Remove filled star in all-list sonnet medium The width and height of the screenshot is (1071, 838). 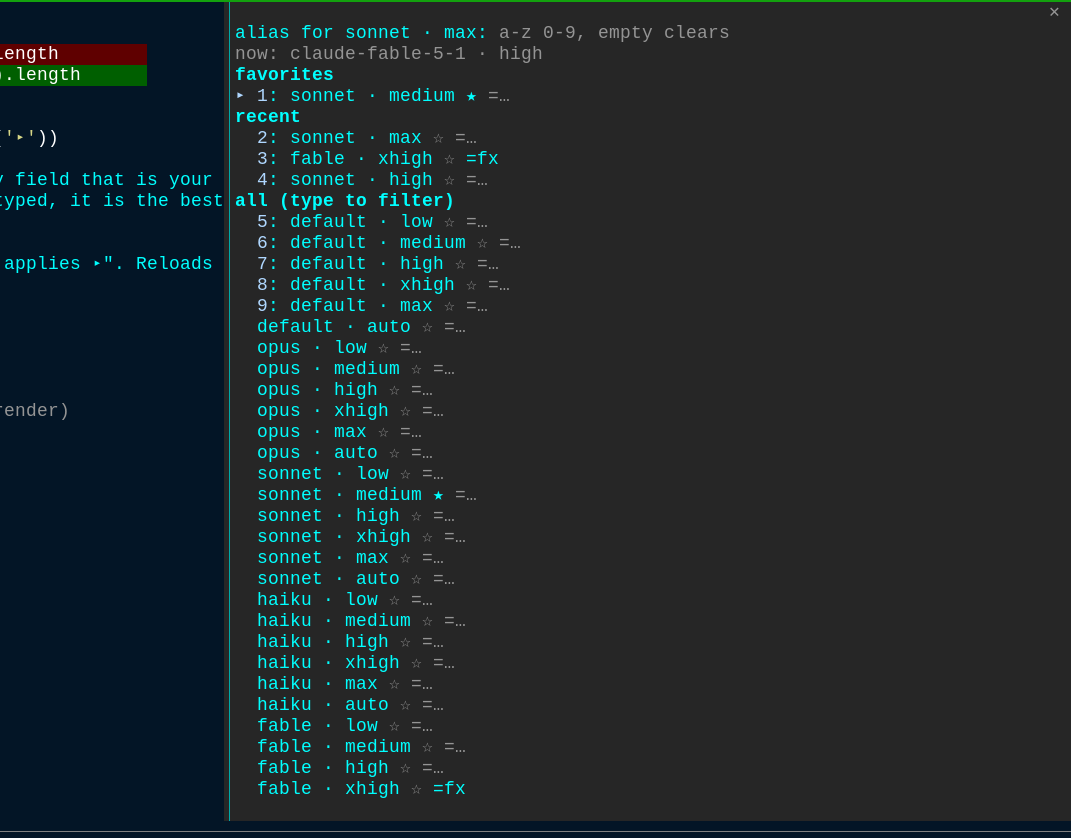[x=439, y=495]
